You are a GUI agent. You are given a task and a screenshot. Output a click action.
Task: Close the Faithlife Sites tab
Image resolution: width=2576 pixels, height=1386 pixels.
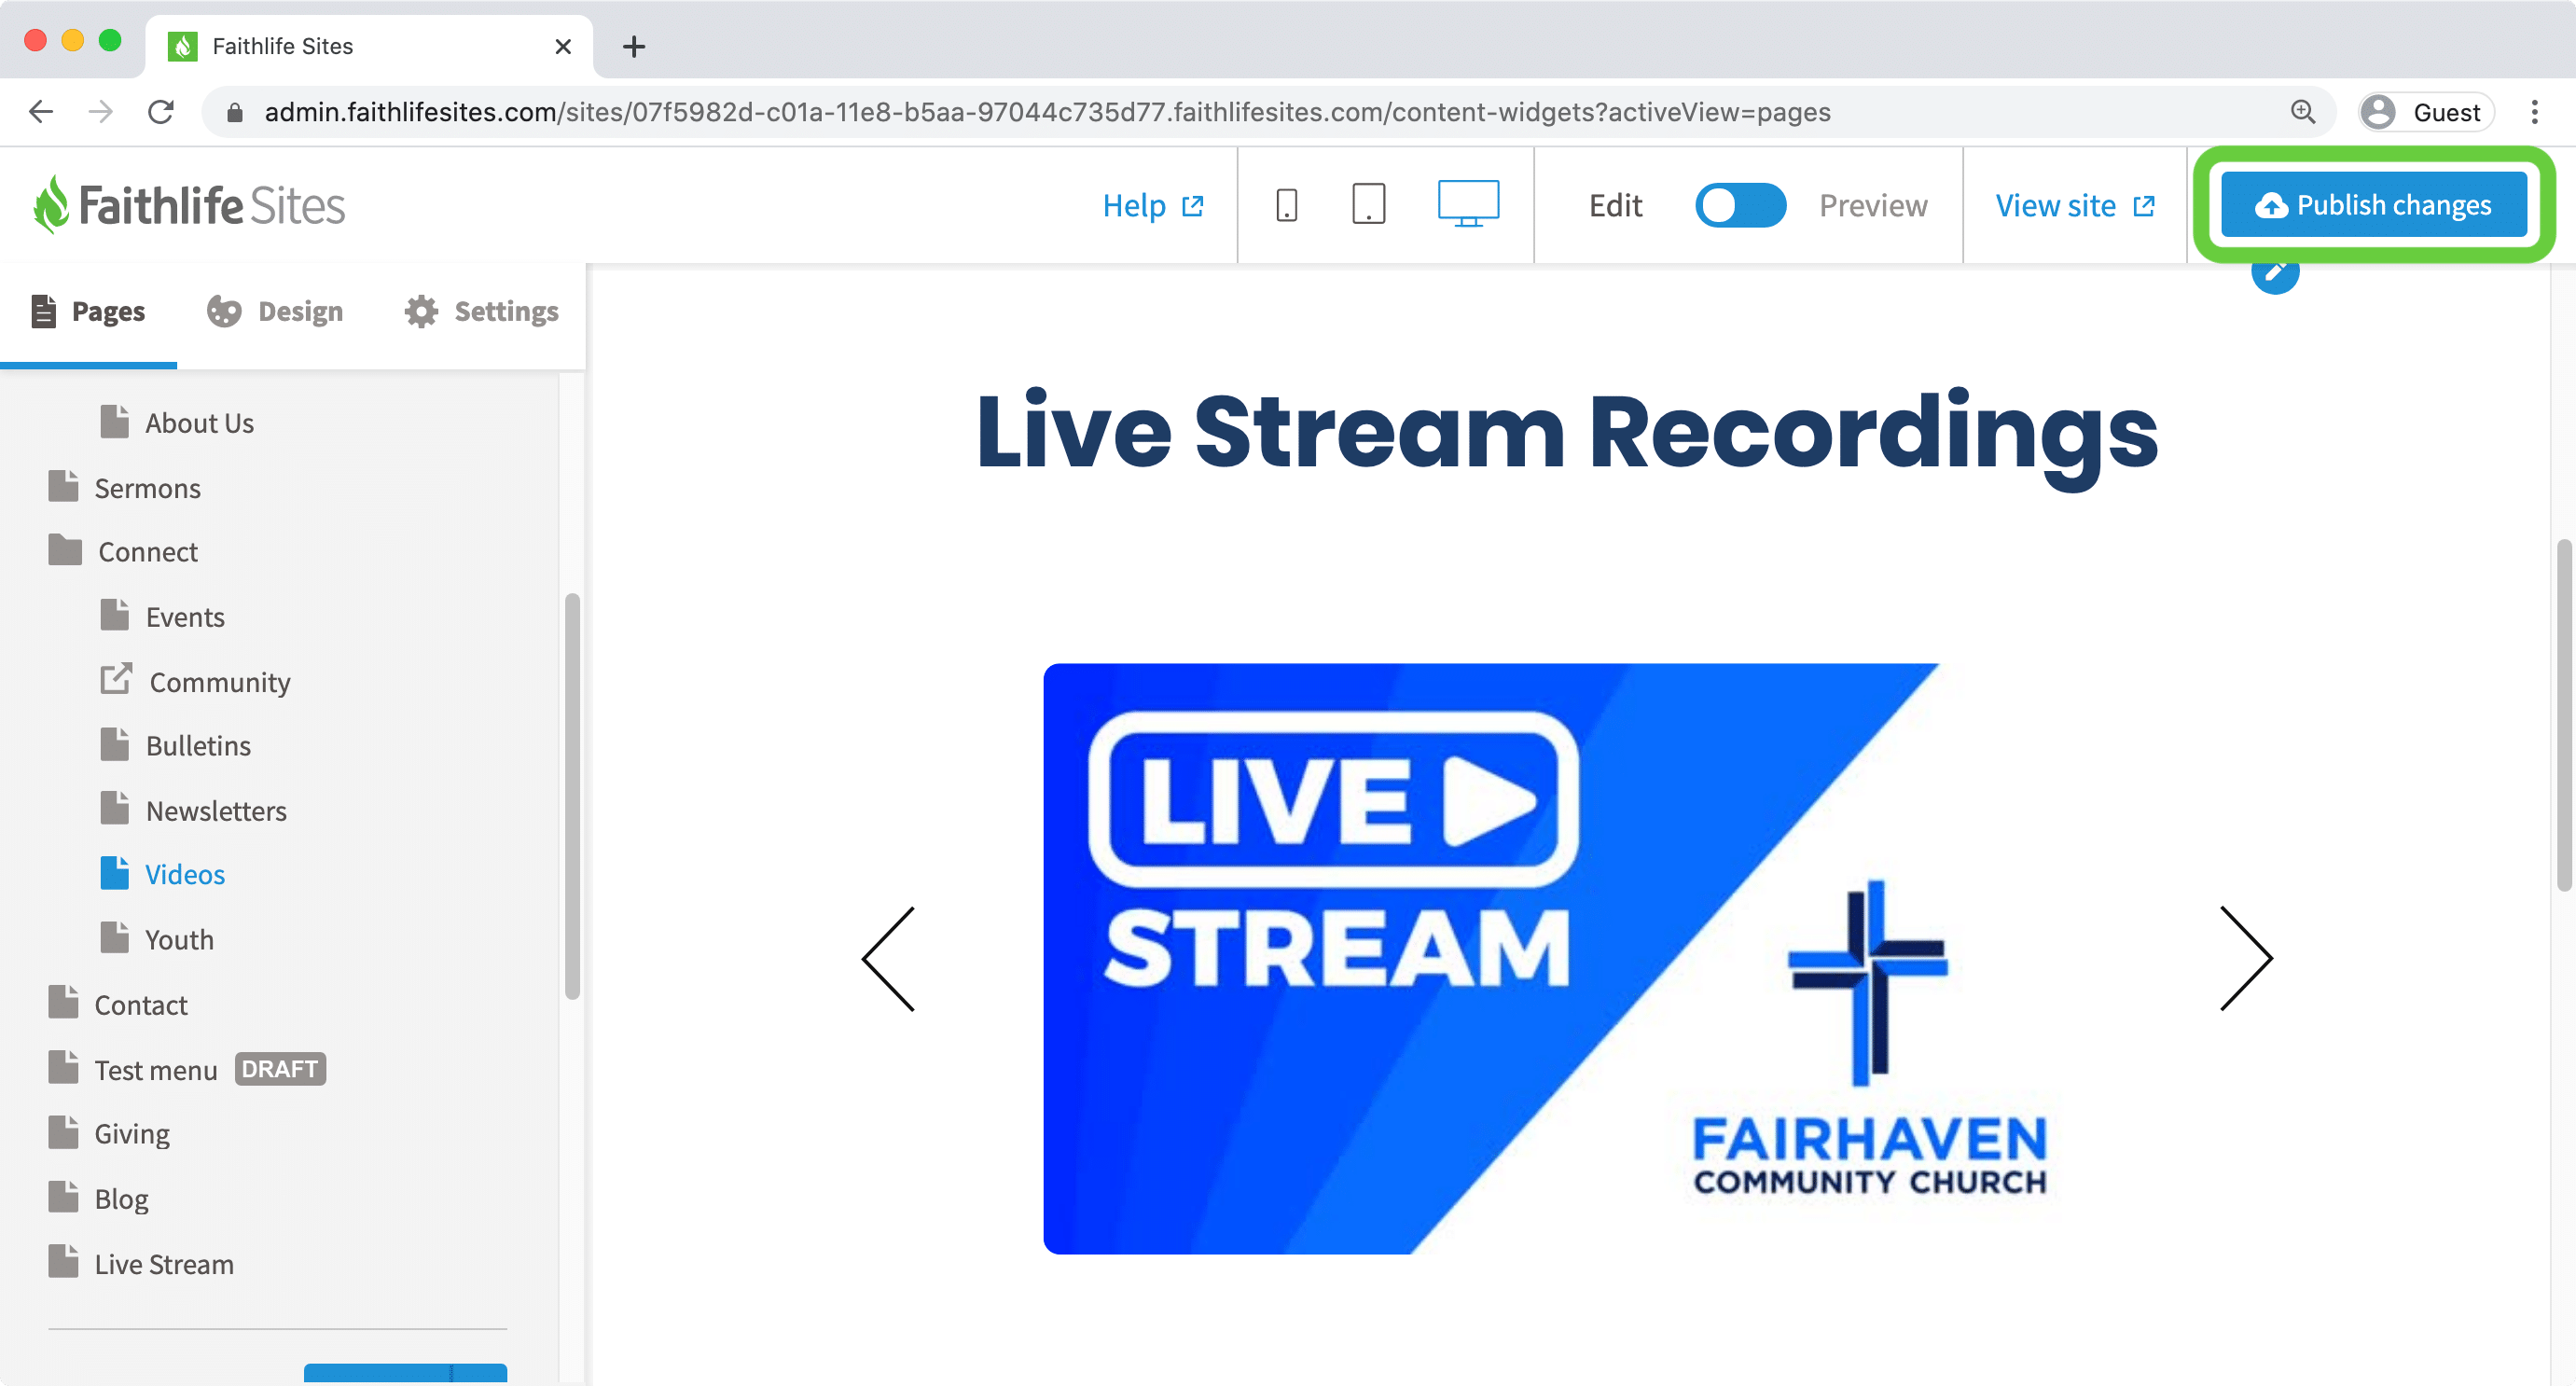(563, 46)
